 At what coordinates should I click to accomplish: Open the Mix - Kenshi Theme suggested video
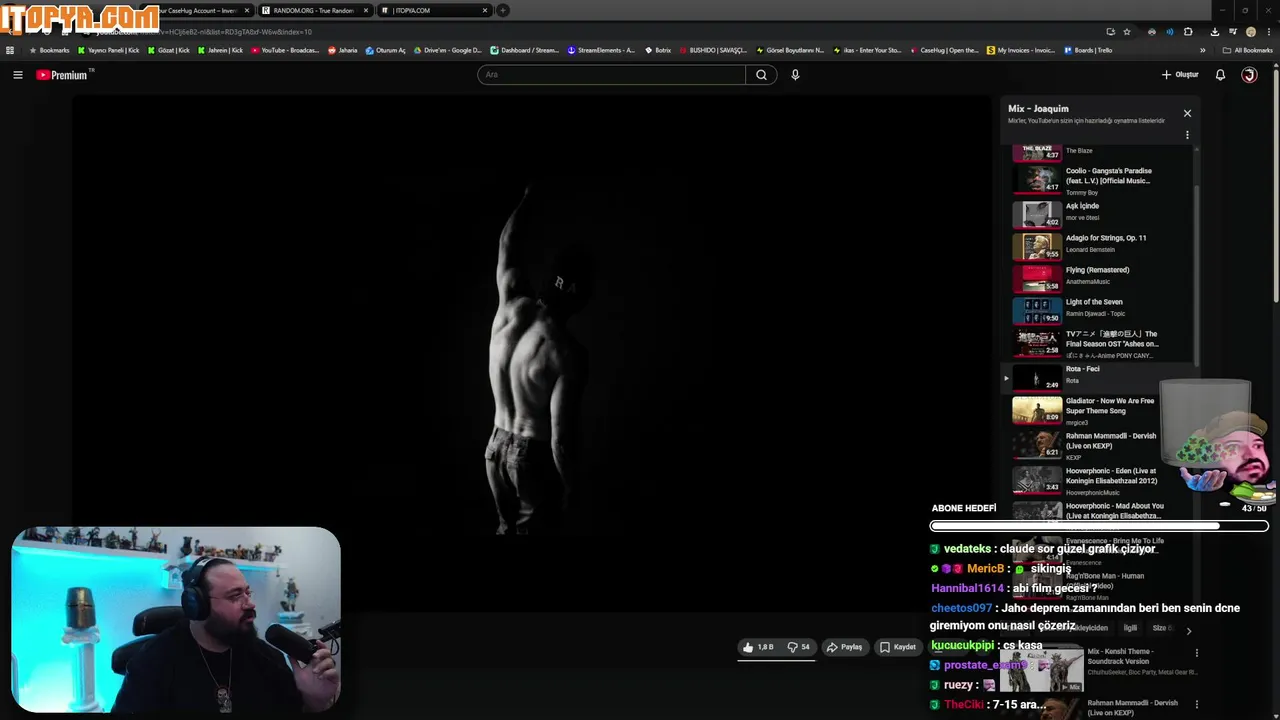1099,668
